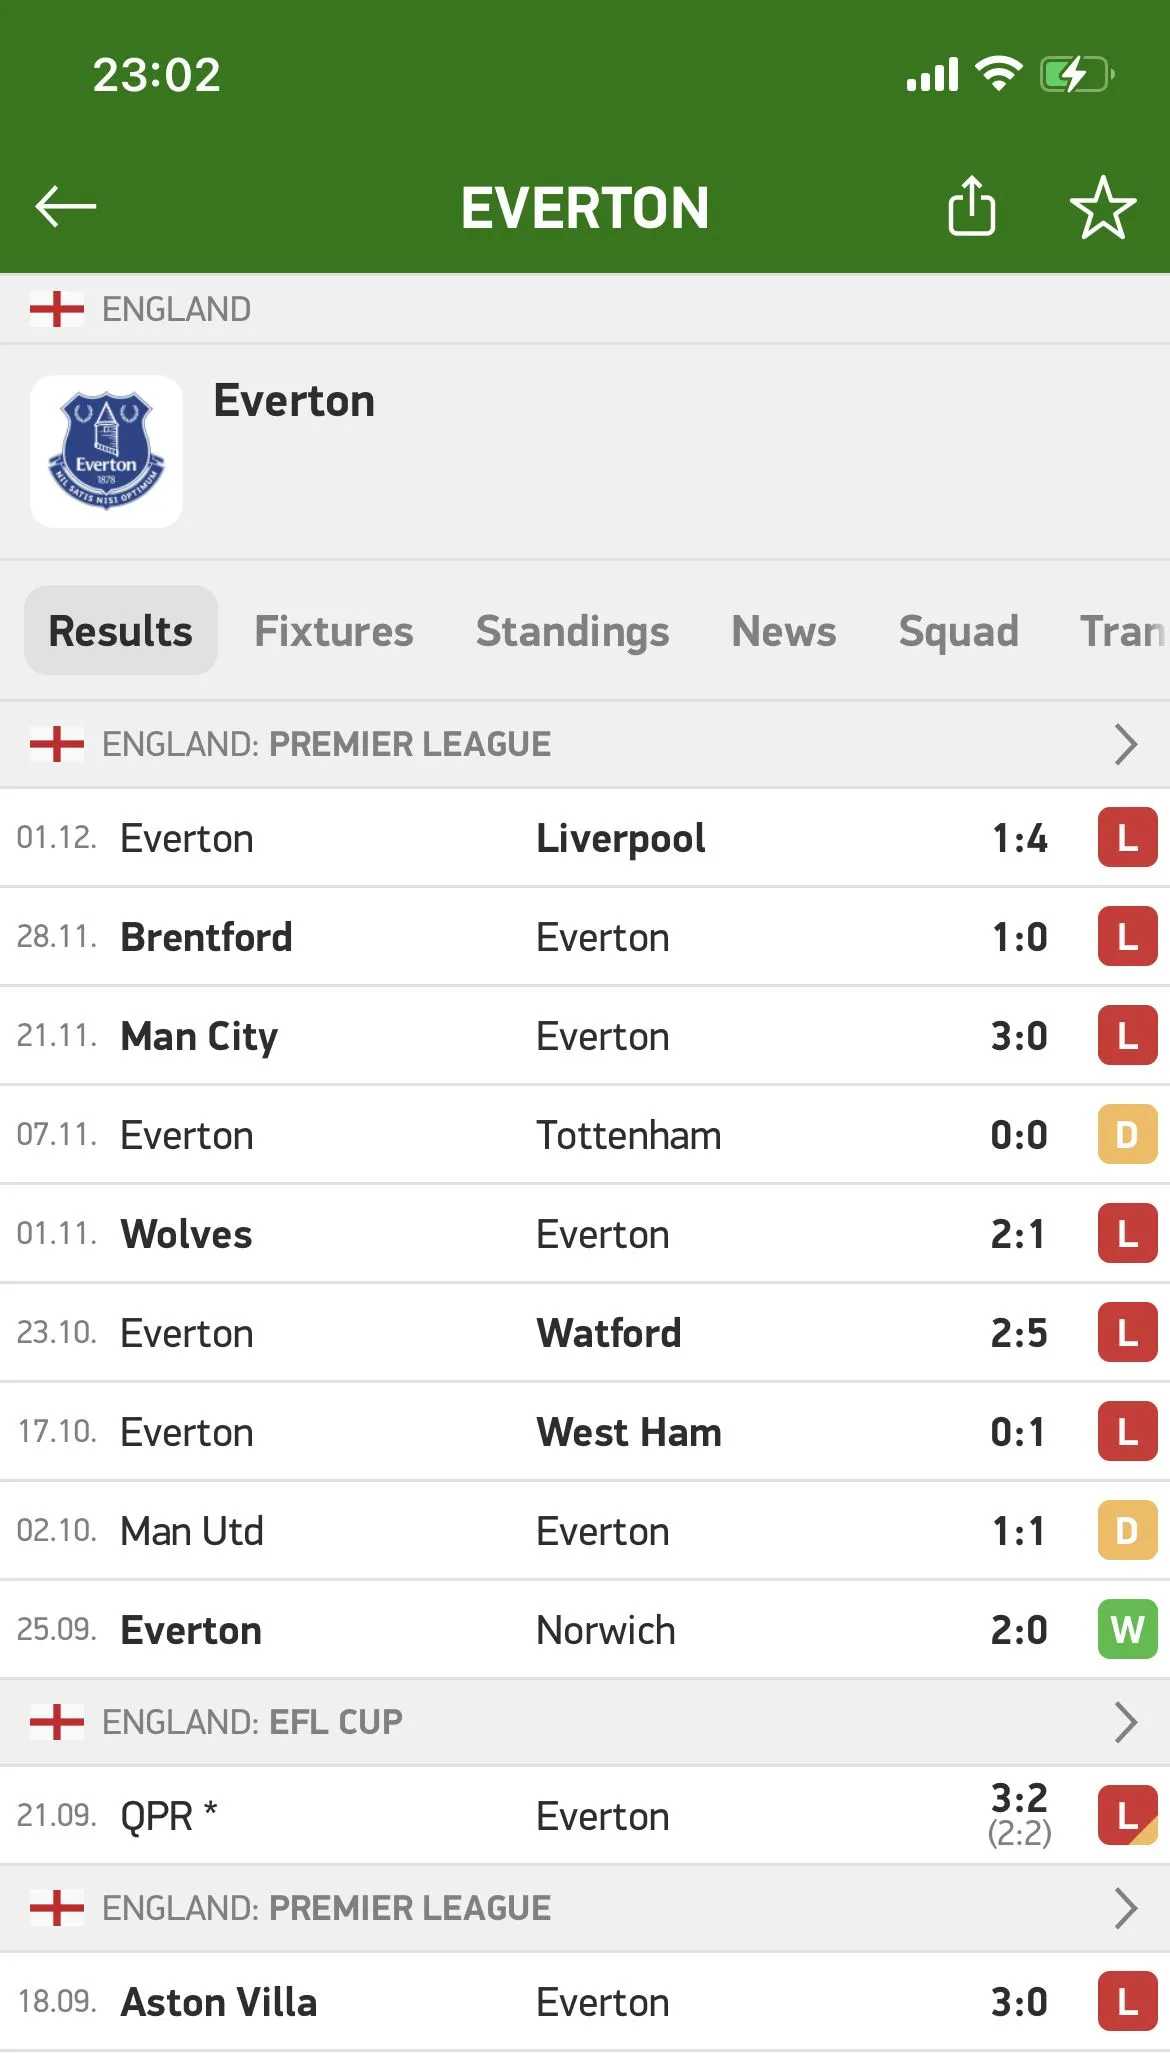Open the News tab
The image size is (1170, 2054).
coord(784,631)
